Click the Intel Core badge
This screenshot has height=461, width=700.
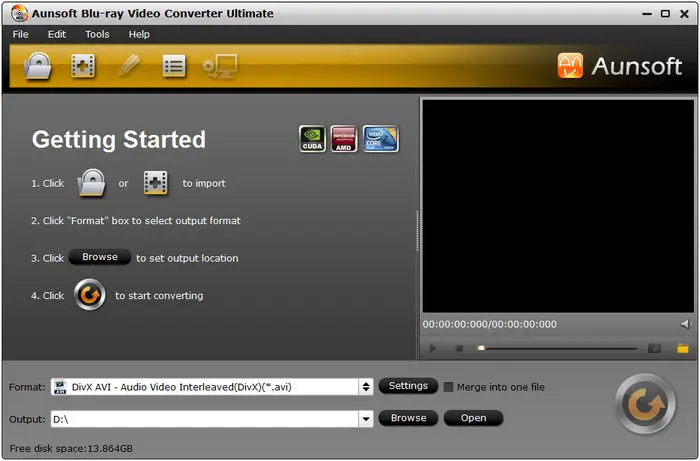click(x=380, y=139)
